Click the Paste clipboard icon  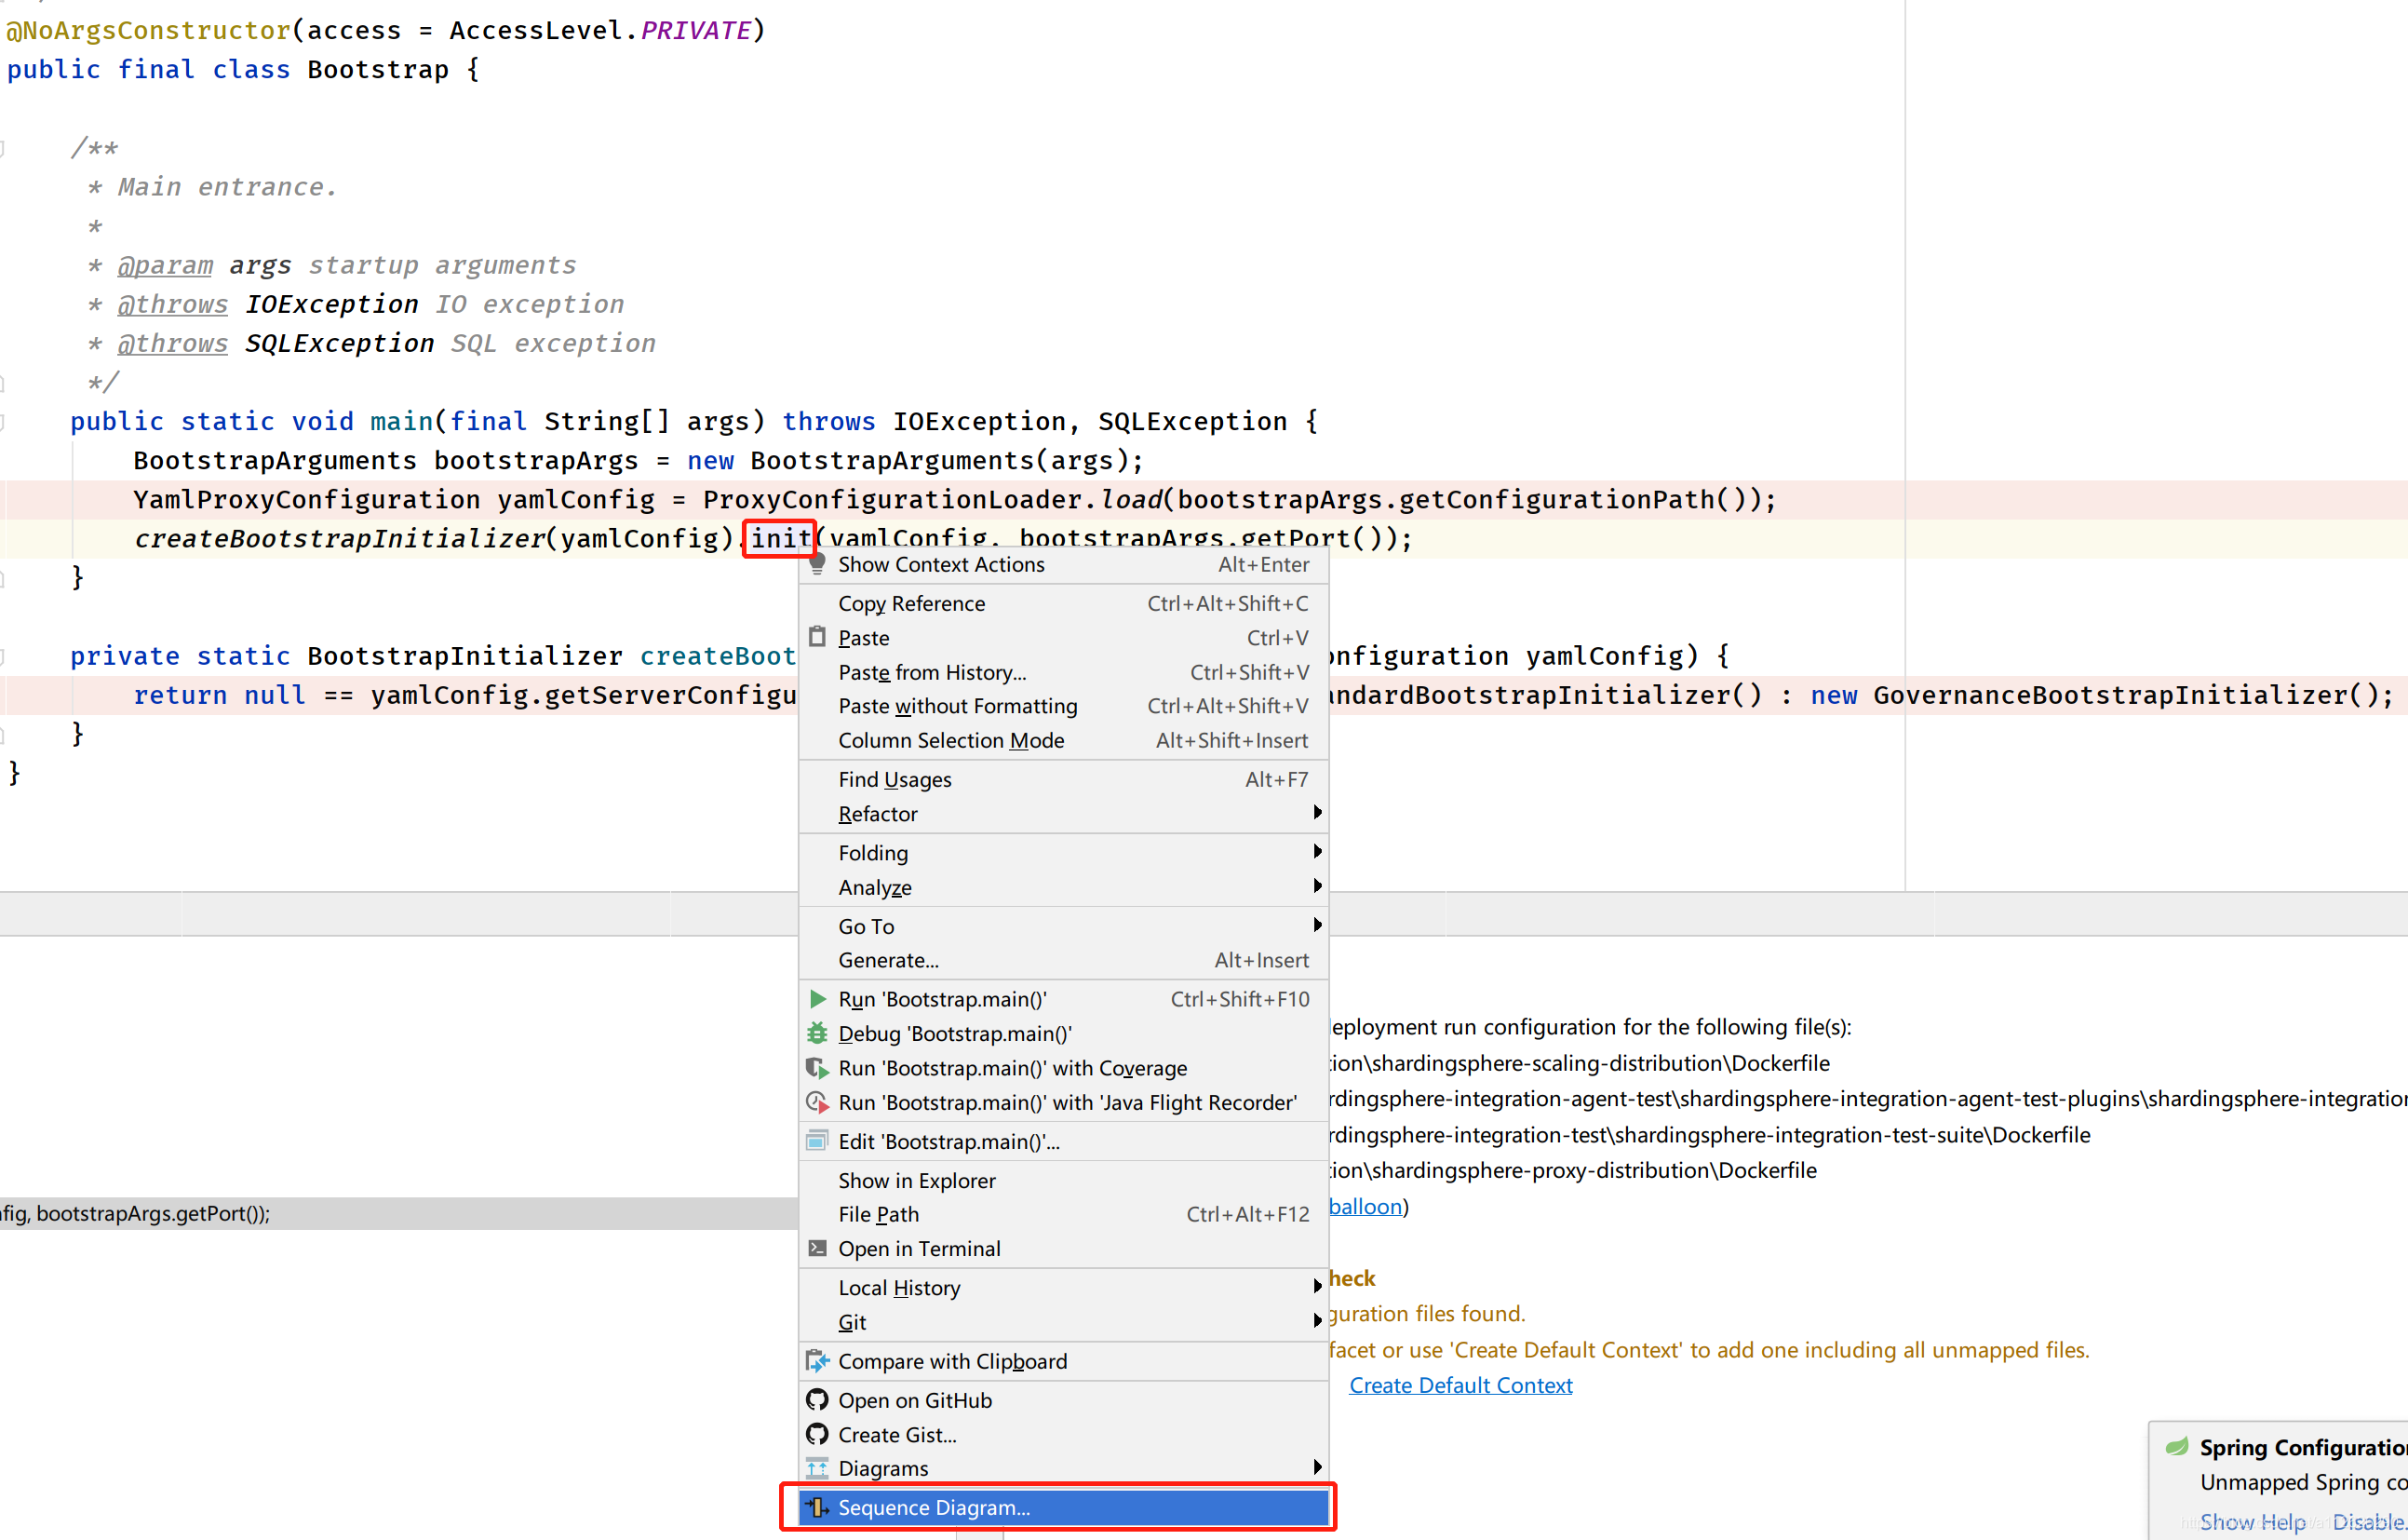click(817, 637)
